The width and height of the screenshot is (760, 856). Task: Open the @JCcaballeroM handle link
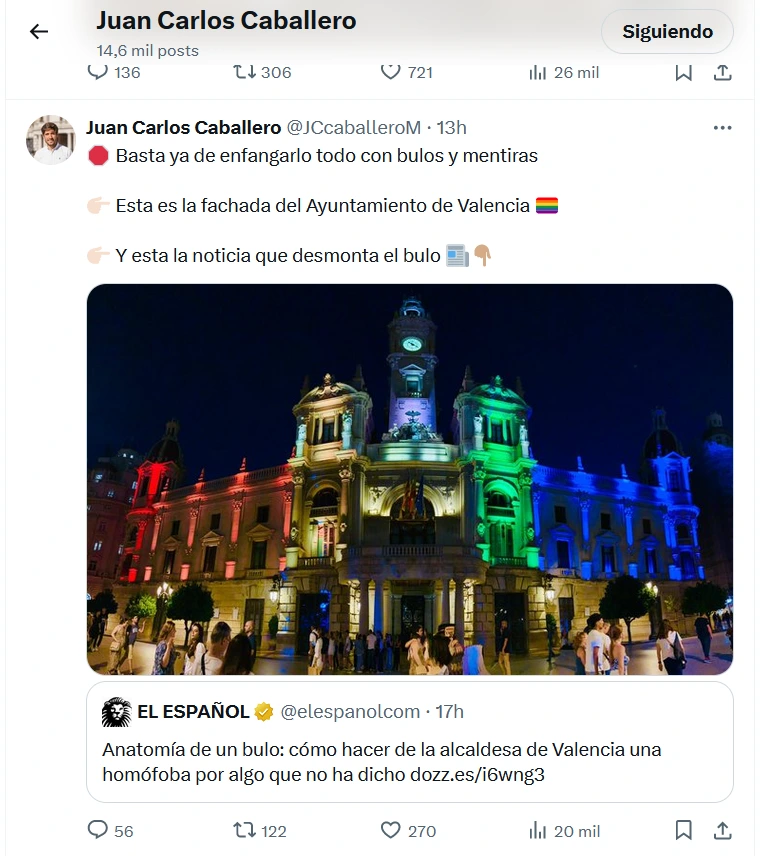click(354, 128)
